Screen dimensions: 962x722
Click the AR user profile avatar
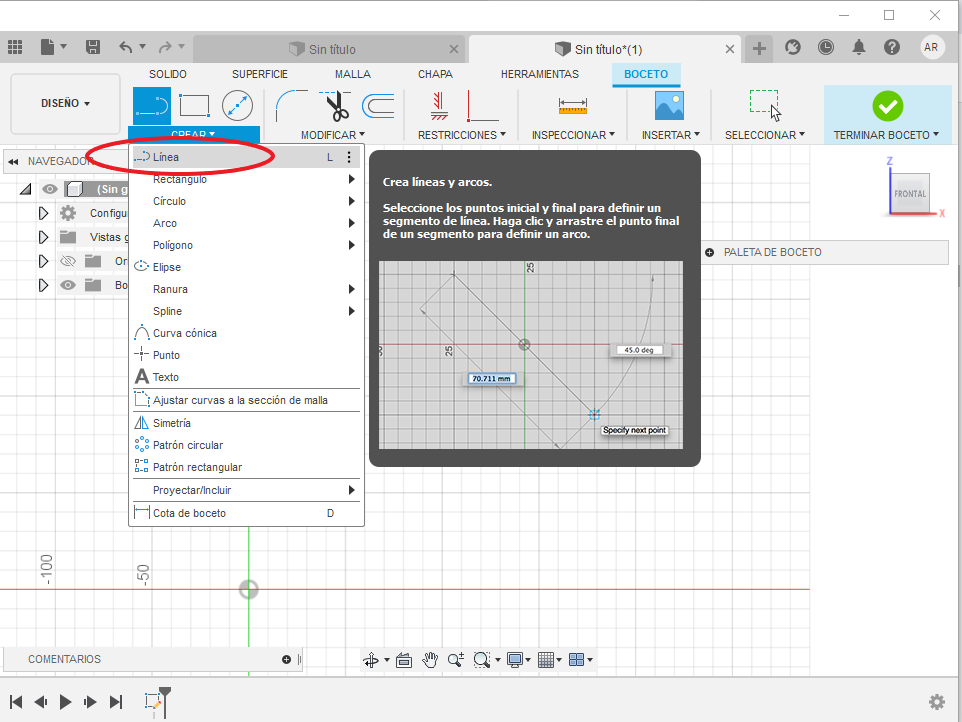click(x=931, y=47)
